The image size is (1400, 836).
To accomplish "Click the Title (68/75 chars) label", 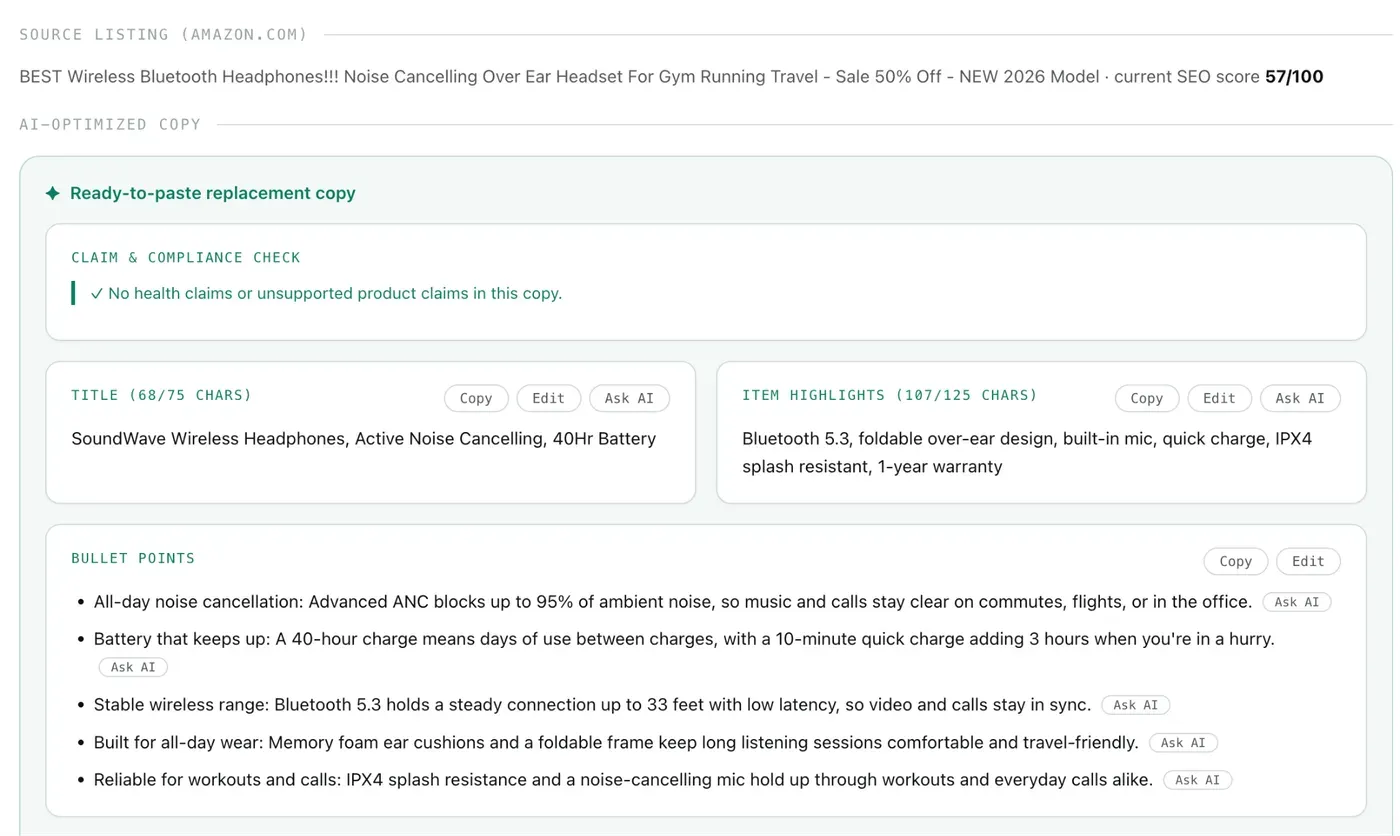I will pyautogui.click(x=162, y=395).
